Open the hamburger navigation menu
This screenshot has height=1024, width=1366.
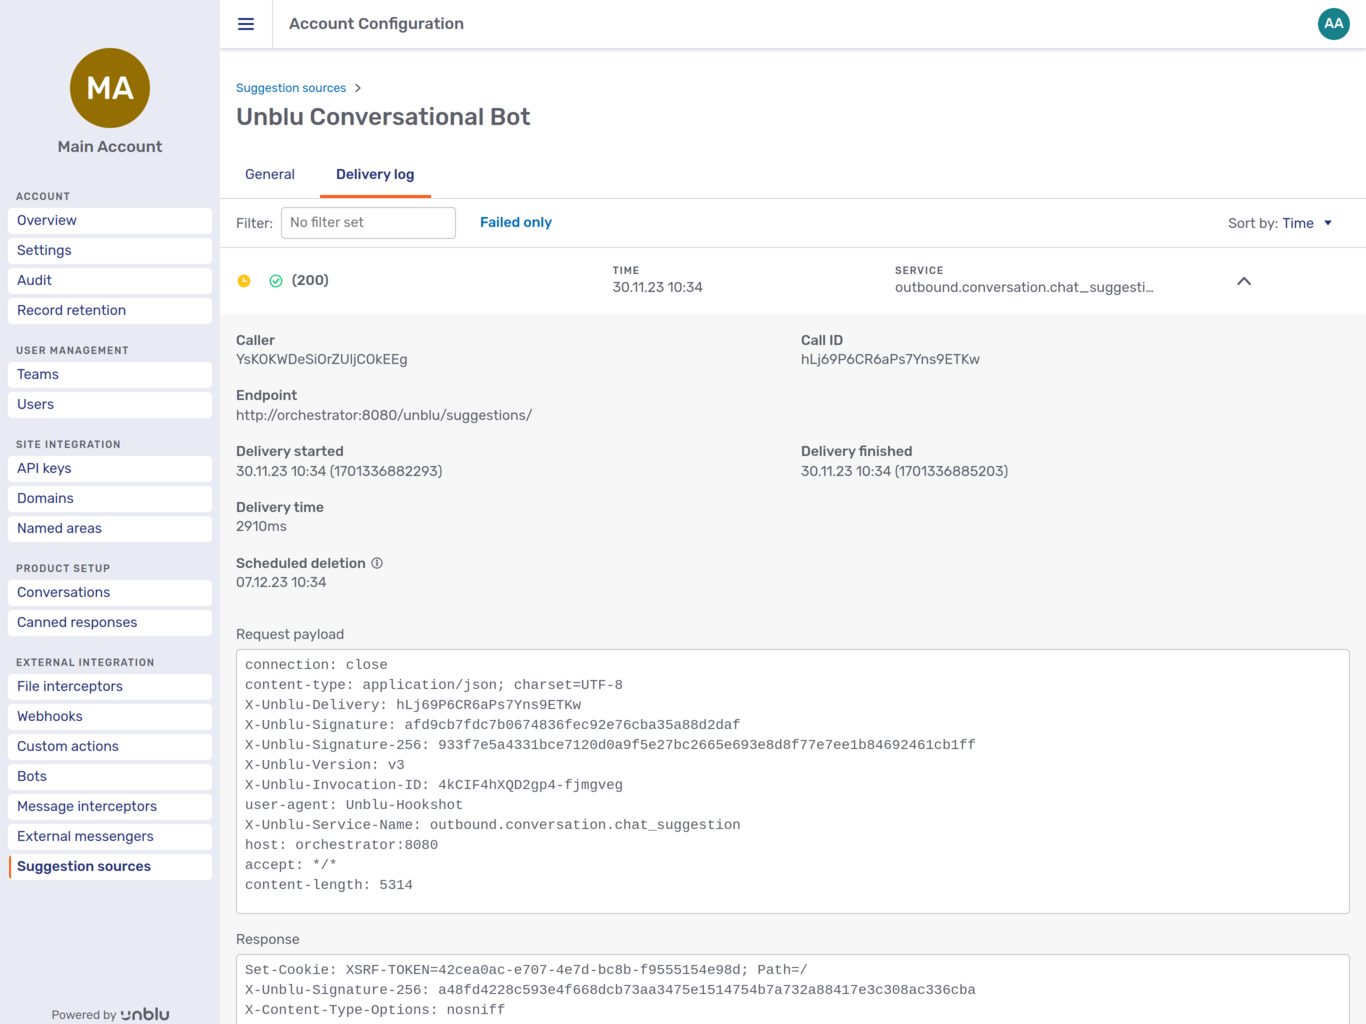[246, 24]
